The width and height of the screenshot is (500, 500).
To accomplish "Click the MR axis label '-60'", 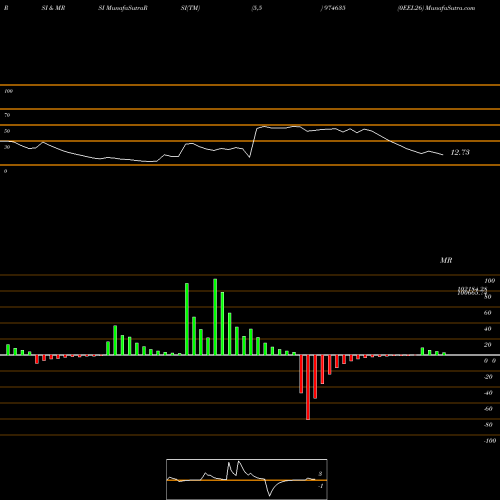I will [x=488, y=409].
